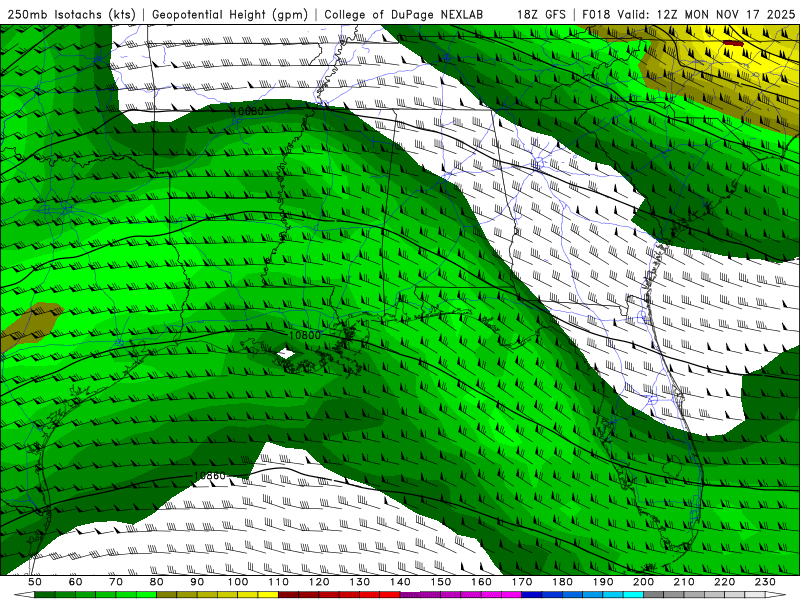Screen dimensions: 800x600
Task: Click the 230 value on the color scale
Action: pos(765,582)
